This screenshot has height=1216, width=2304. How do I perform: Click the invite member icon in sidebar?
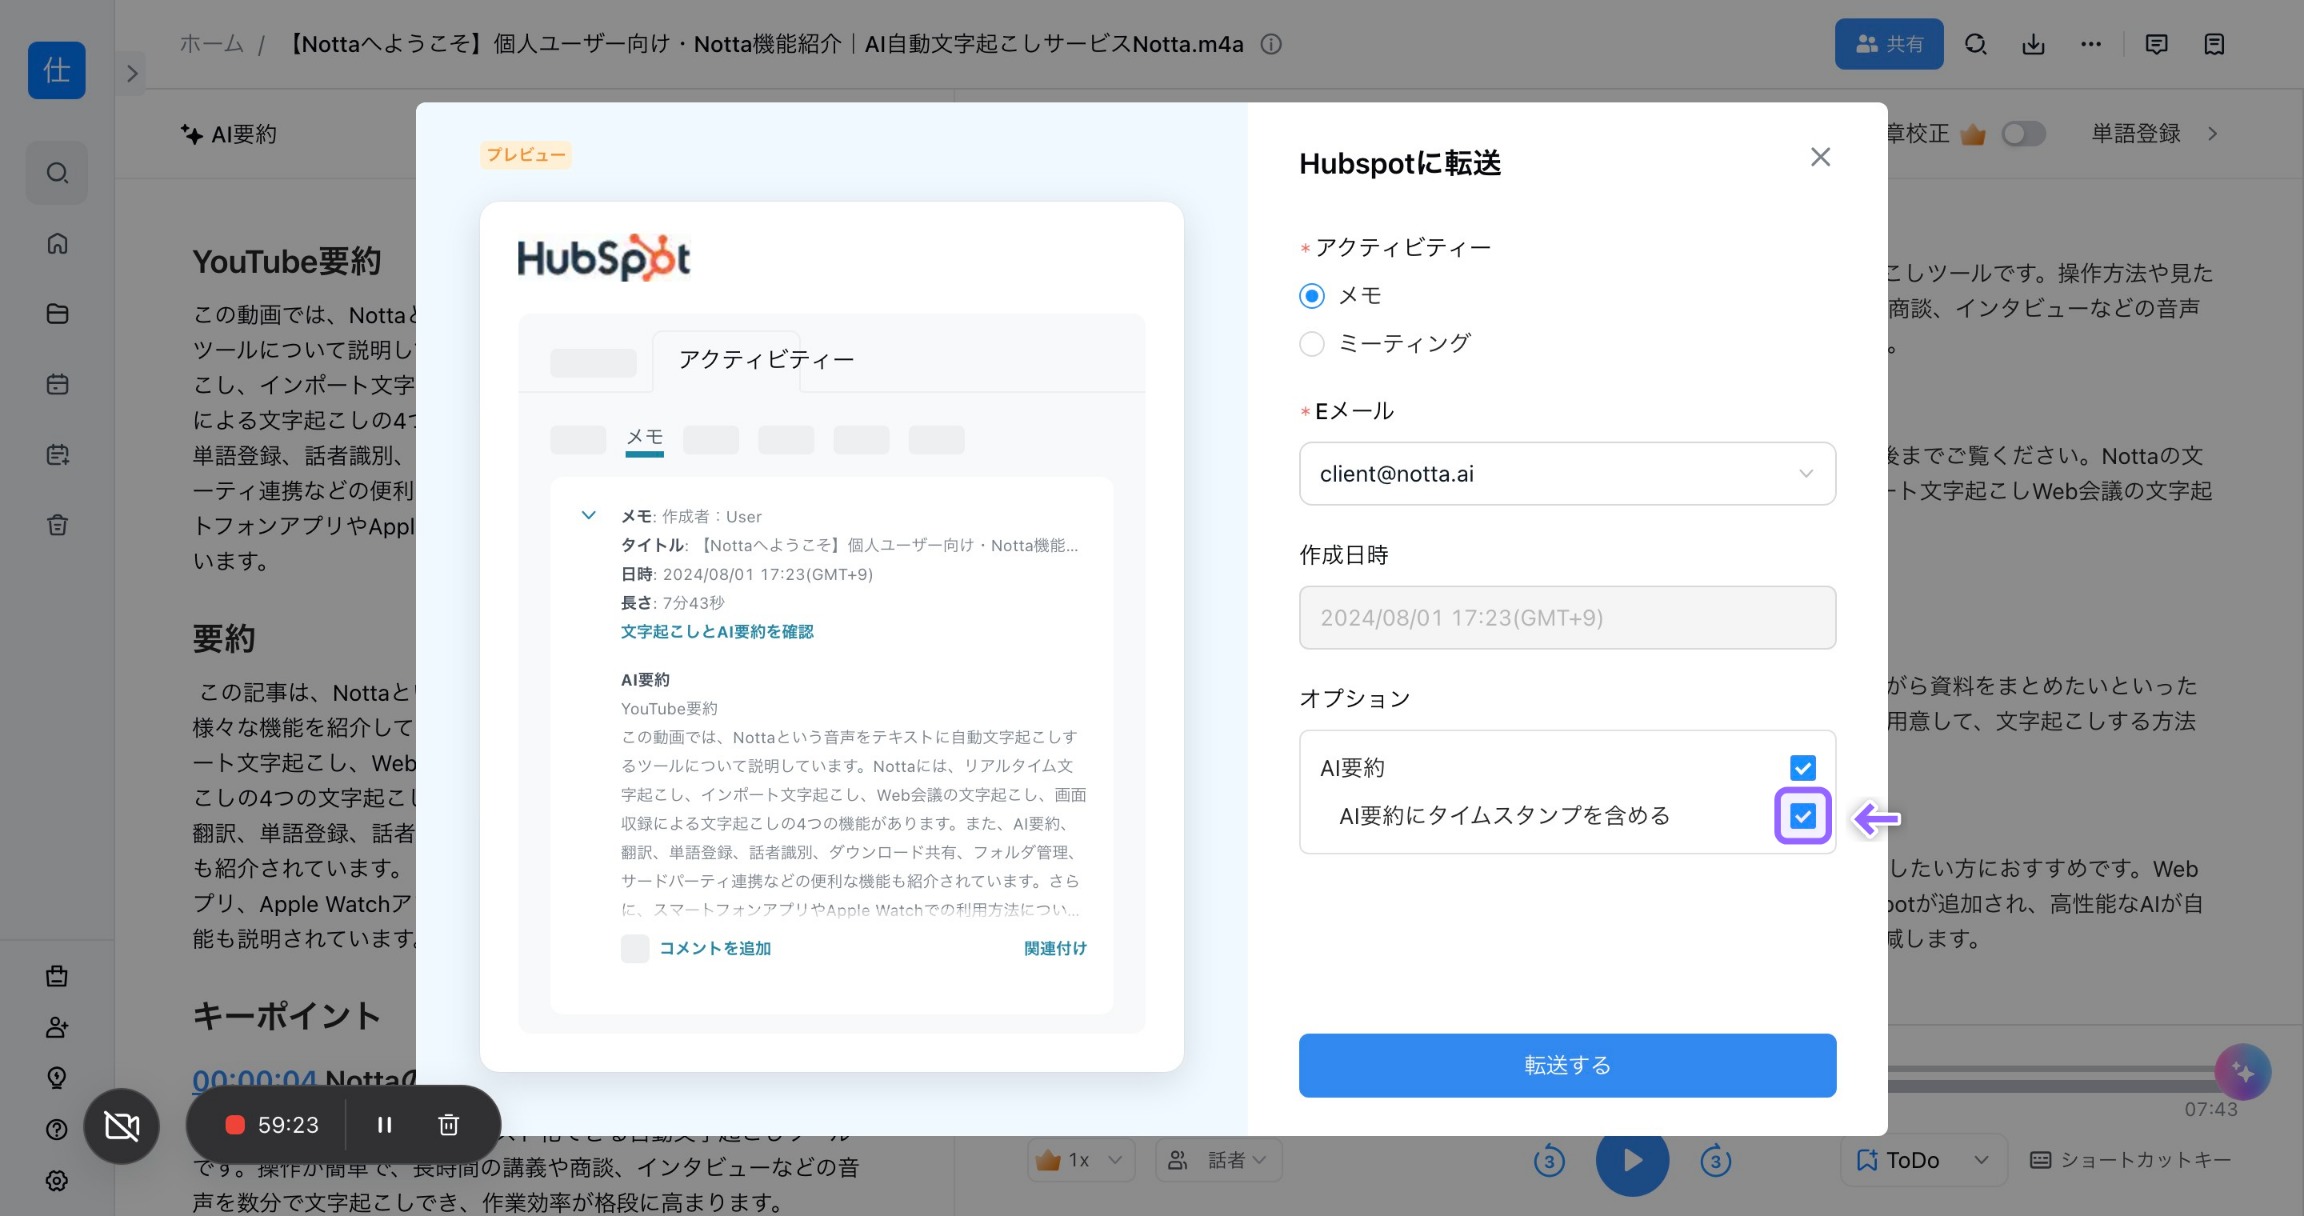[57, 1027]
